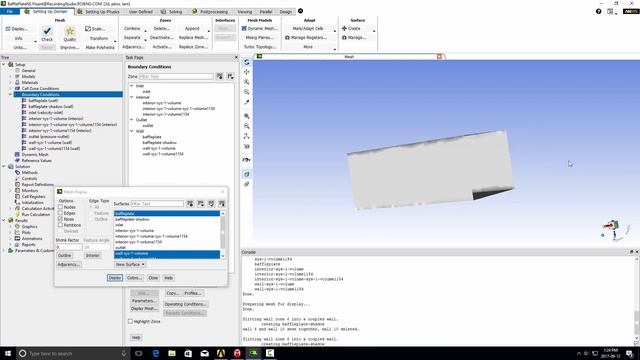The height and width of the screenshot is (360, 640).
Task: Select inlet (velocity-inlet) in the tree
Action: point(46,112)
